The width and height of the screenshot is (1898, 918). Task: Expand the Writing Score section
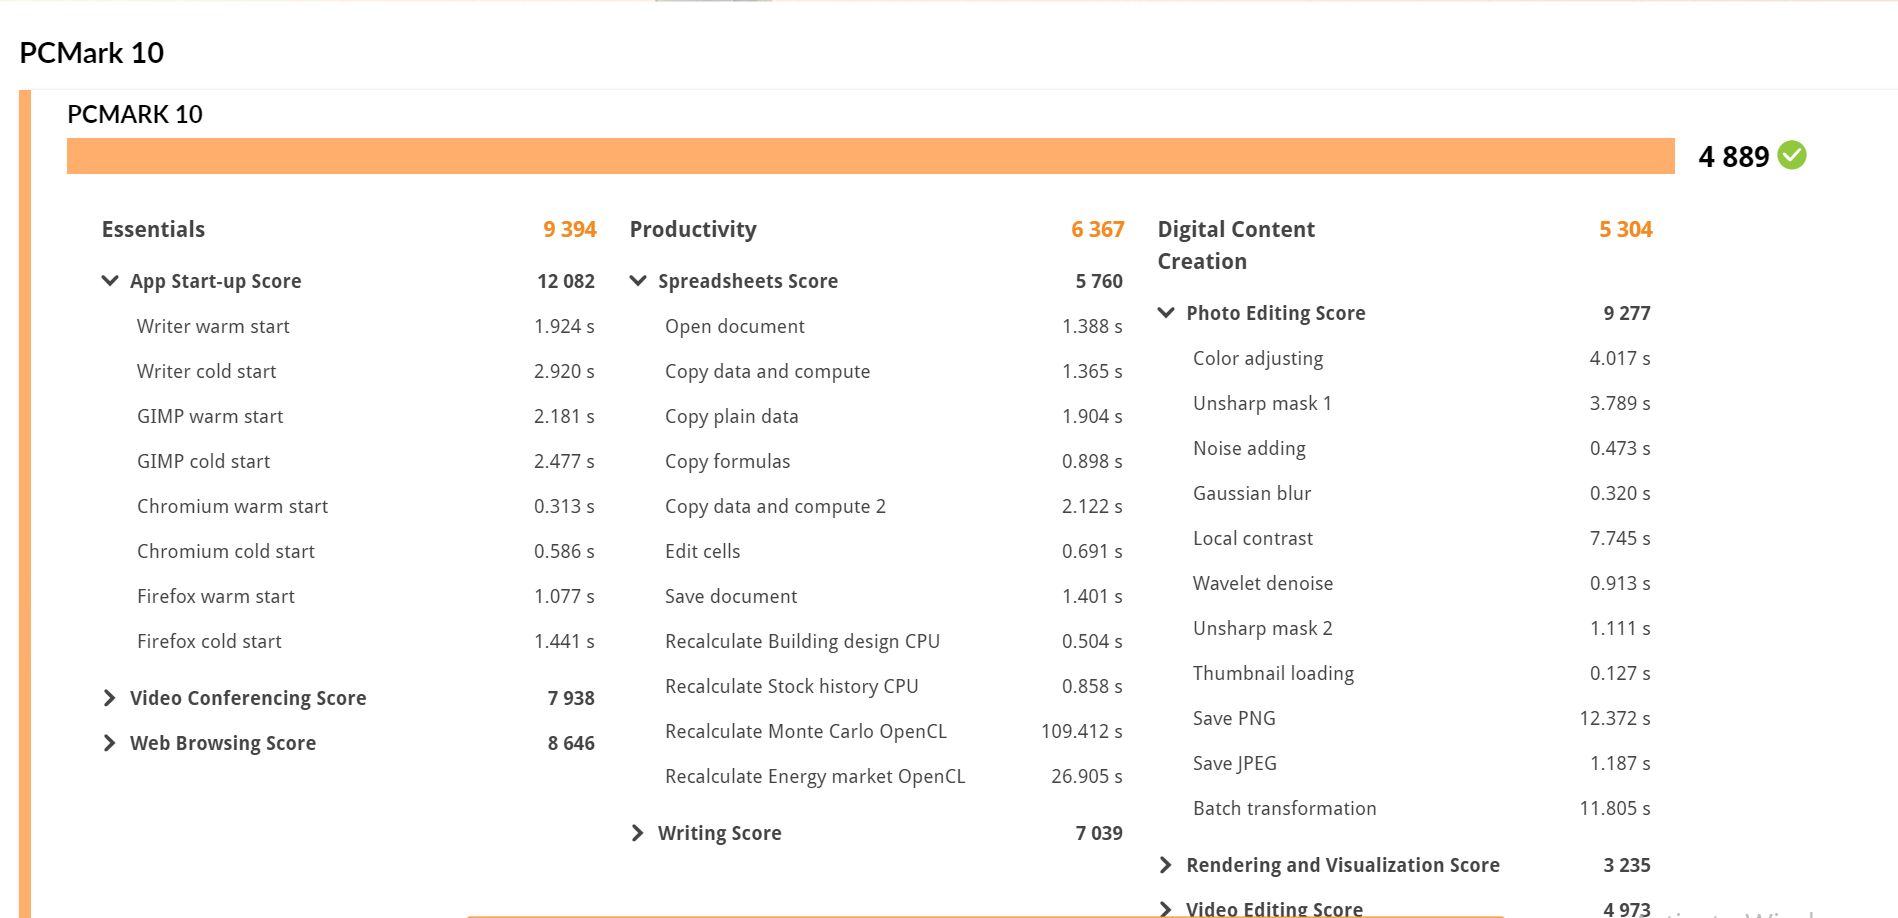click(638, 833)
